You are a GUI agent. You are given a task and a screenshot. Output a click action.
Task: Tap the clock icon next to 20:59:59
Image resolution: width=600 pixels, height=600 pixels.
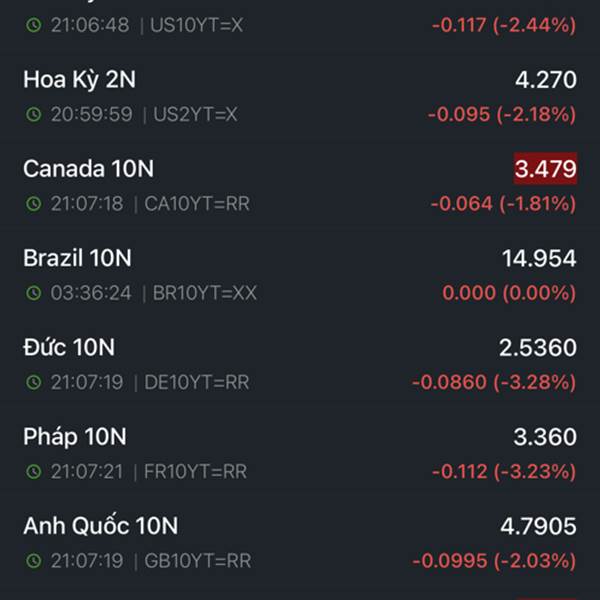34,114
